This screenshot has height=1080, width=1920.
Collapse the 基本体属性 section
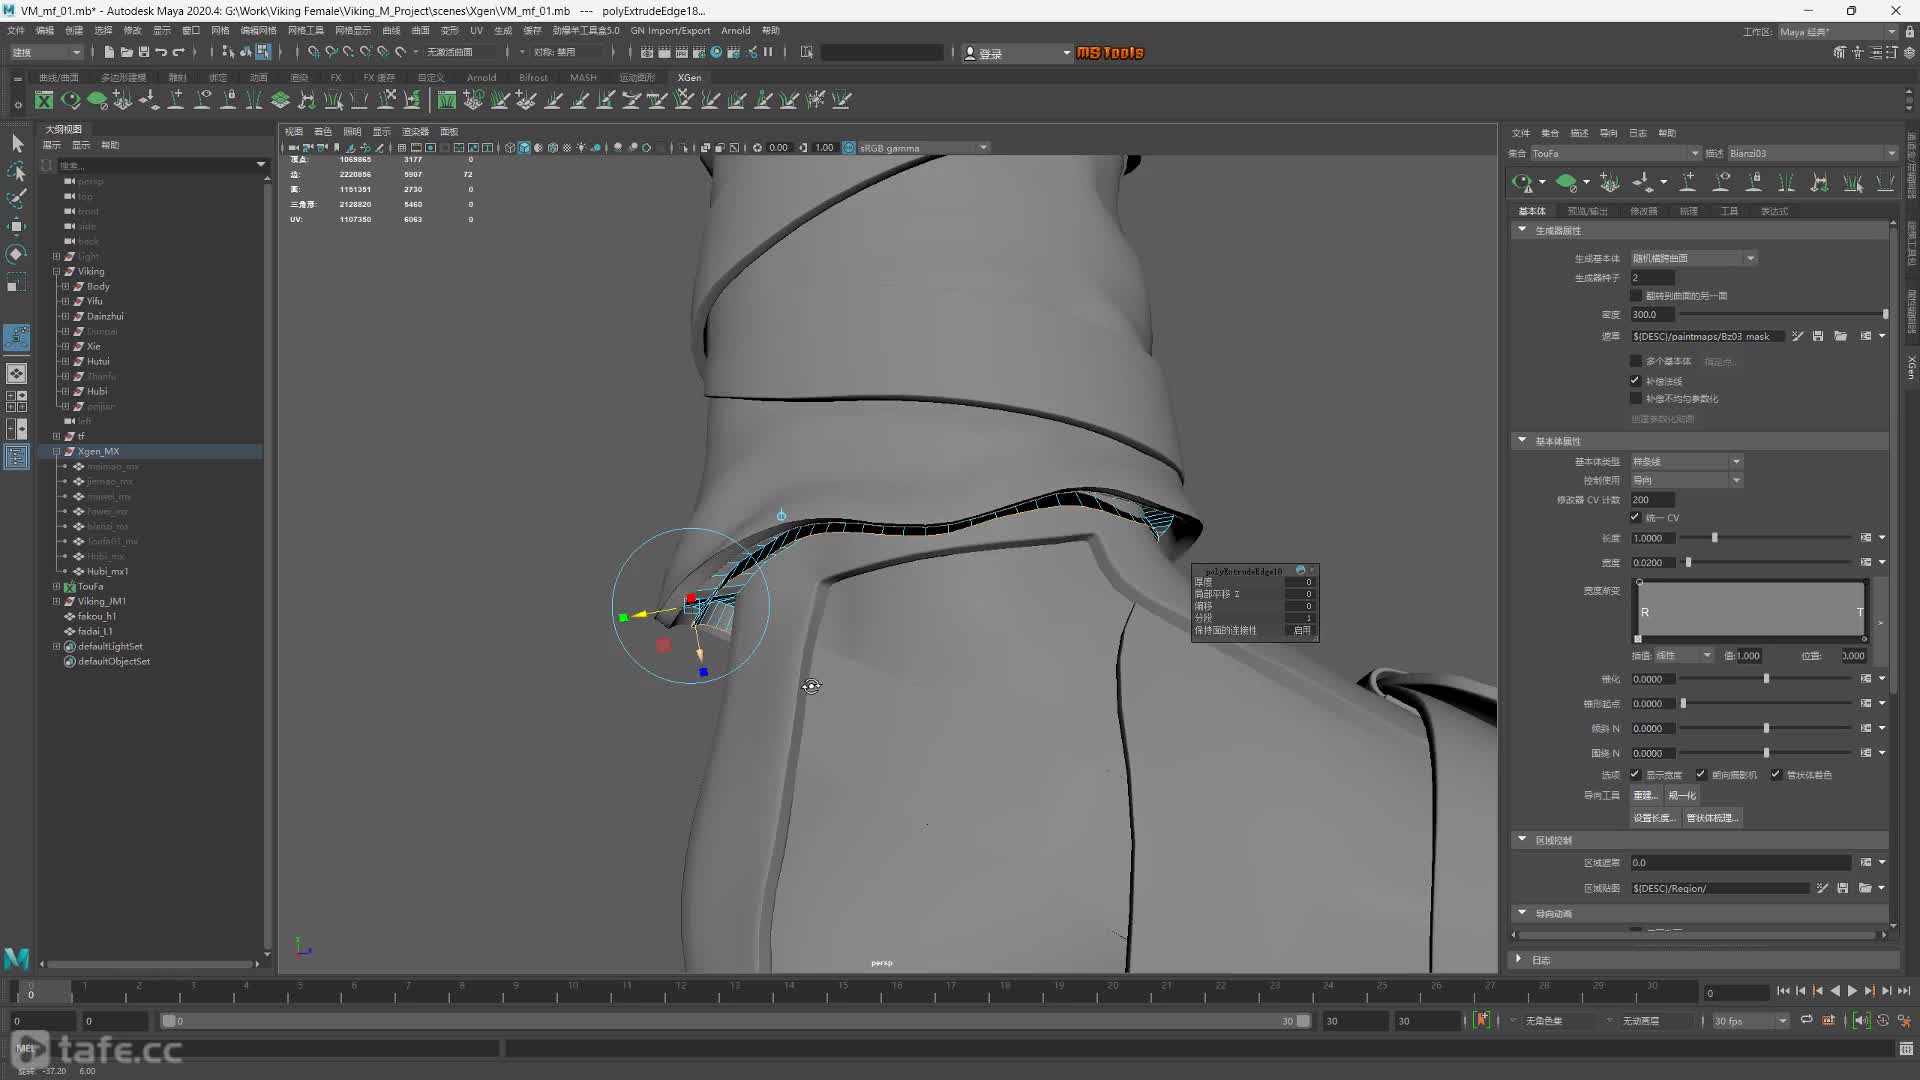click(x=1522, y=440)
